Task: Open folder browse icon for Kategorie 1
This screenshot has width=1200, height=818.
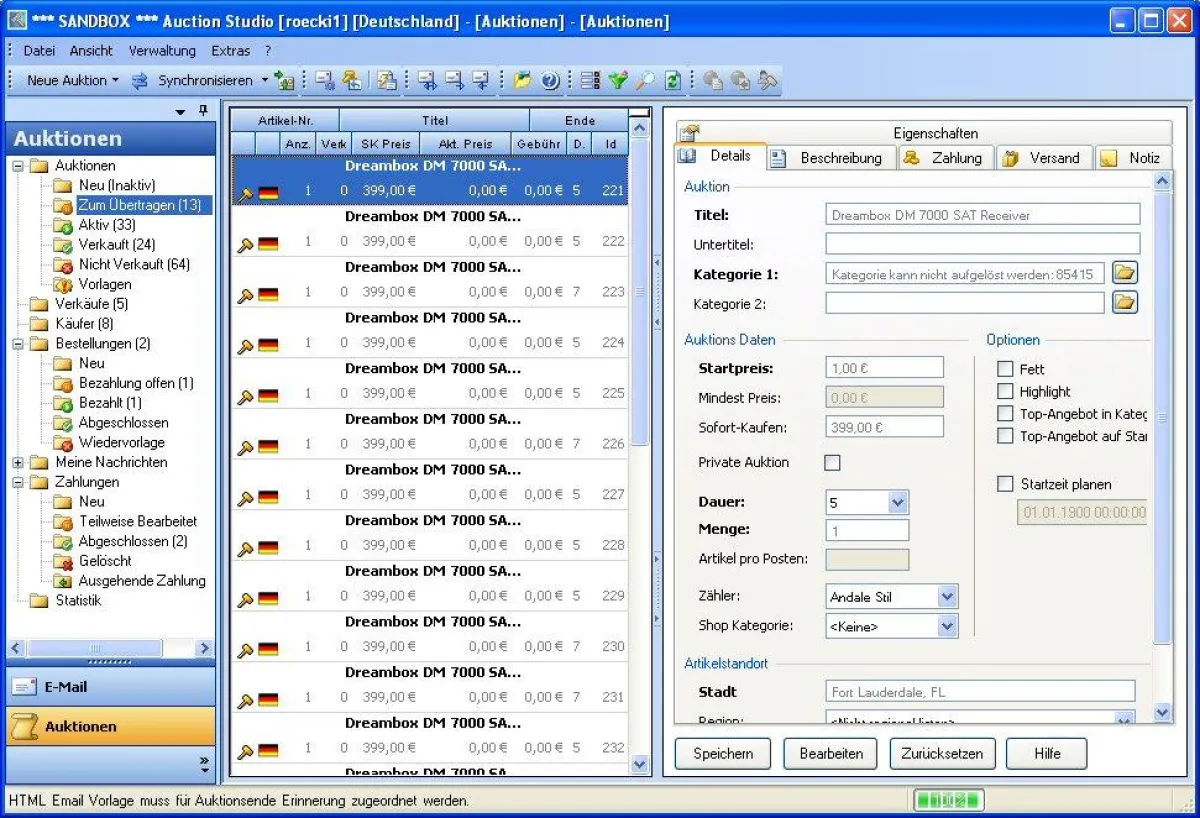Action: (1125, 273)
